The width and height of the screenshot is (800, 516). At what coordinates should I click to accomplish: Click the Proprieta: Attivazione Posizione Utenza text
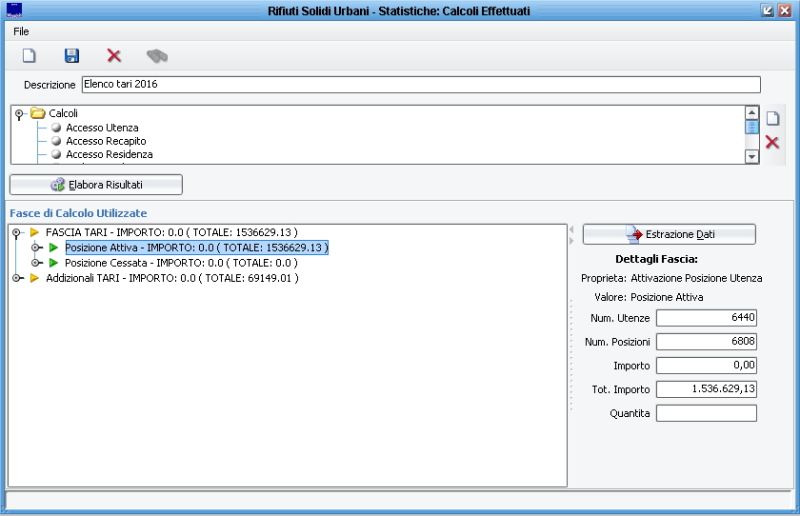click(671, 278)
